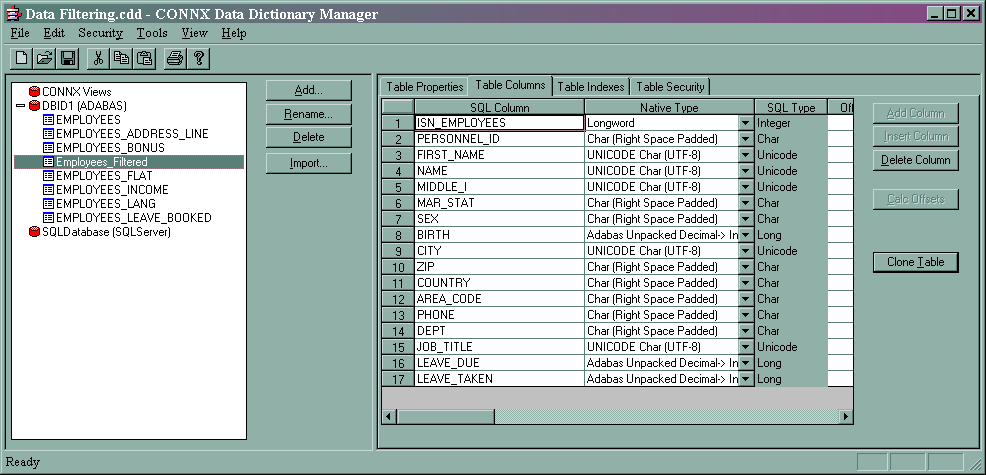
Task: Open Native Type dropdown for ISN_EMPLOYEES
Action: 746,123
